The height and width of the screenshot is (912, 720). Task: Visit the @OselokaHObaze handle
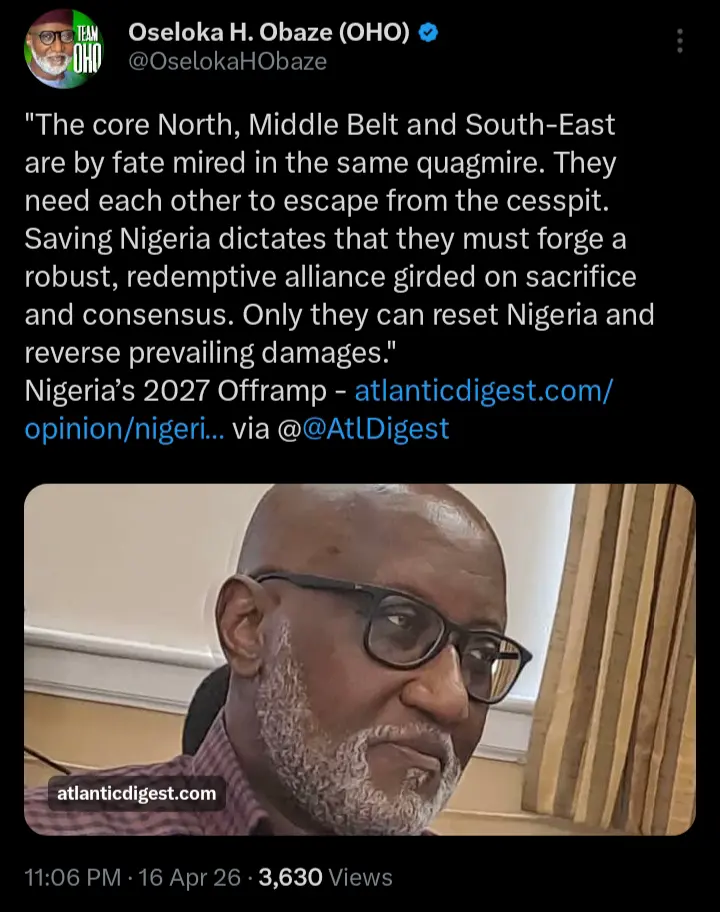point(227,62)
